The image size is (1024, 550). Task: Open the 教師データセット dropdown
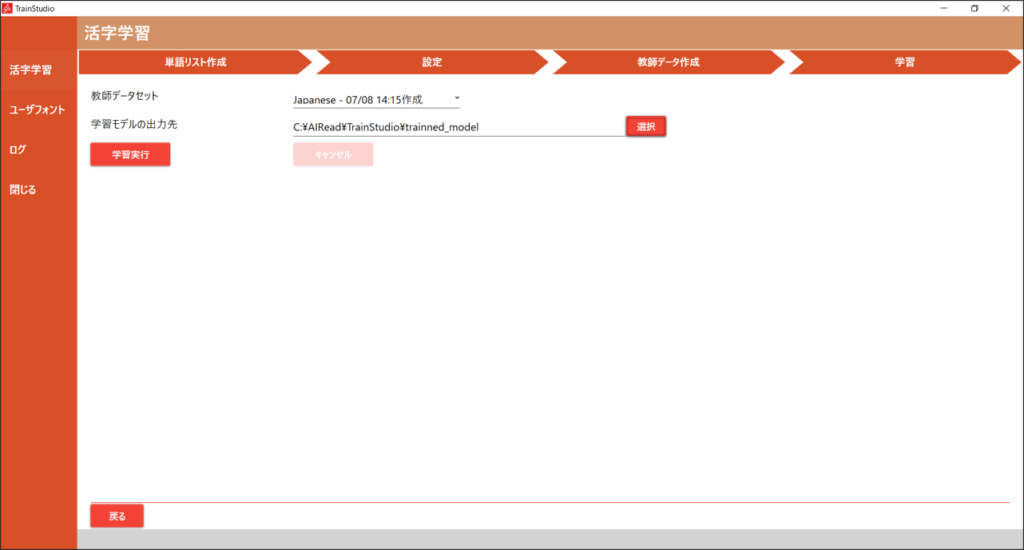point(376,99)
